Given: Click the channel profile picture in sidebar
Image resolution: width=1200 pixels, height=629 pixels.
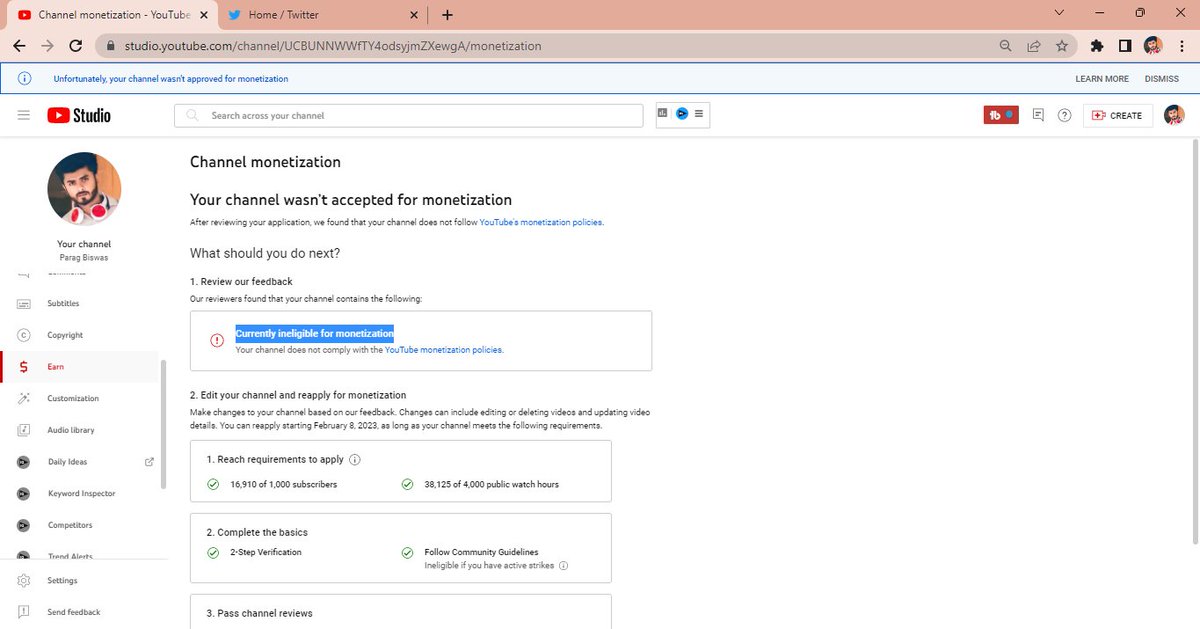Looking at the screenshot, I should click(85, 189).
